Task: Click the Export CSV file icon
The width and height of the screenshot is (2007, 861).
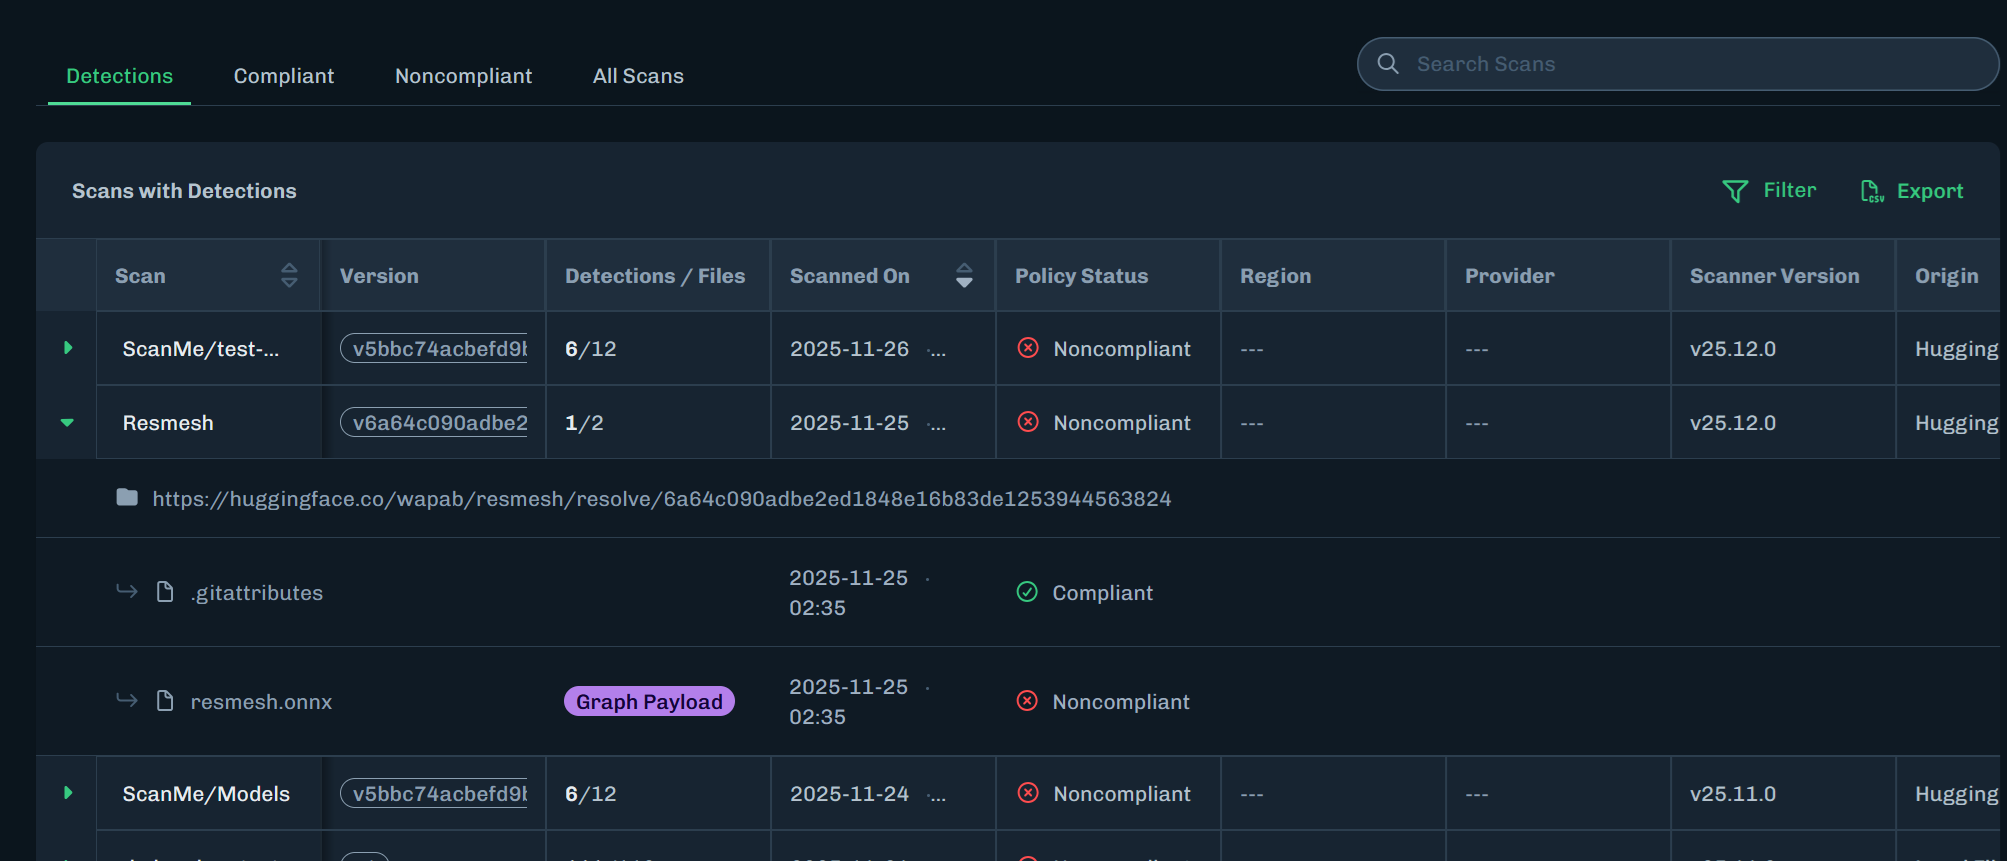Action: click(1871, 191)
